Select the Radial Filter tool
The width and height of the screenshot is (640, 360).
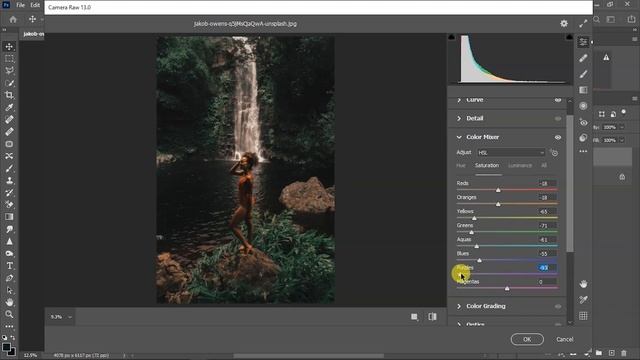click(x=583, y=106)
